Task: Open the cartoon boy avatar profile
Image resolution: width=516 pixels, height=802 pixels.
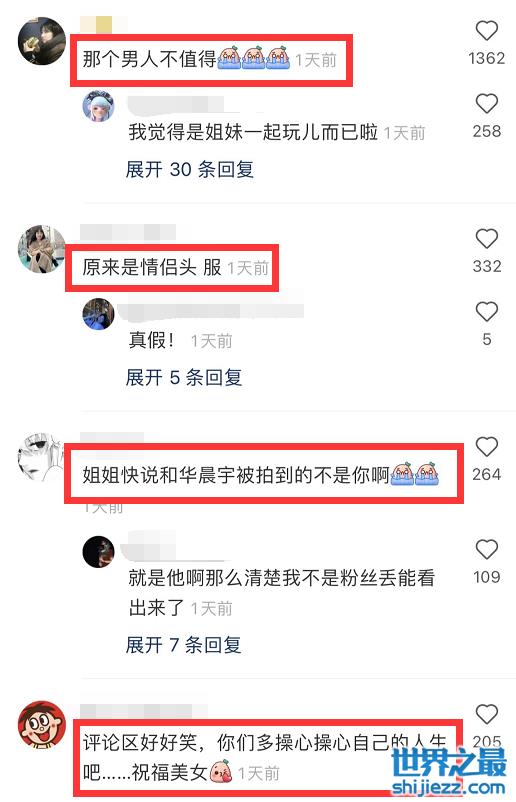Action: [42, 725]
